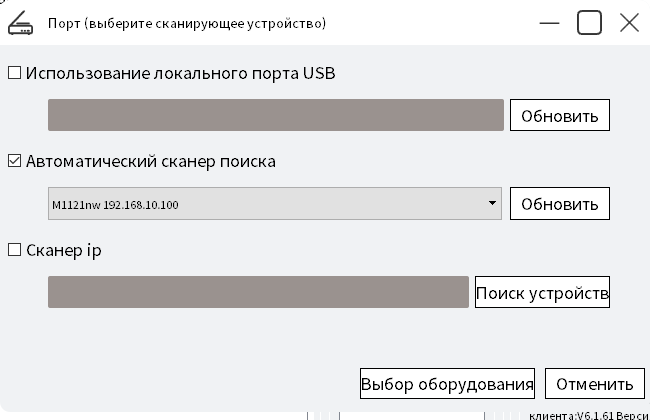Open the M1121nw 192.168.10.100 scanner combo box

pos(270,204)
